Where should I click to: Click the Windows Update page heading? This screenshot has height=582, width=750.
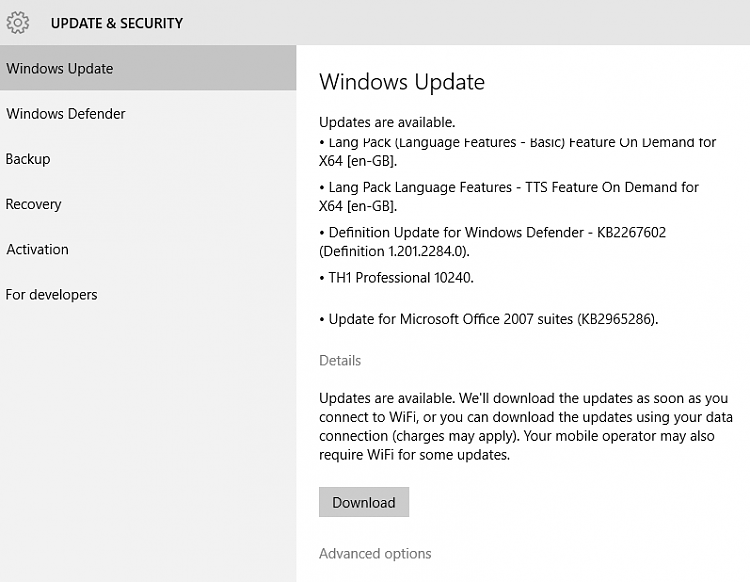(402, 82)
